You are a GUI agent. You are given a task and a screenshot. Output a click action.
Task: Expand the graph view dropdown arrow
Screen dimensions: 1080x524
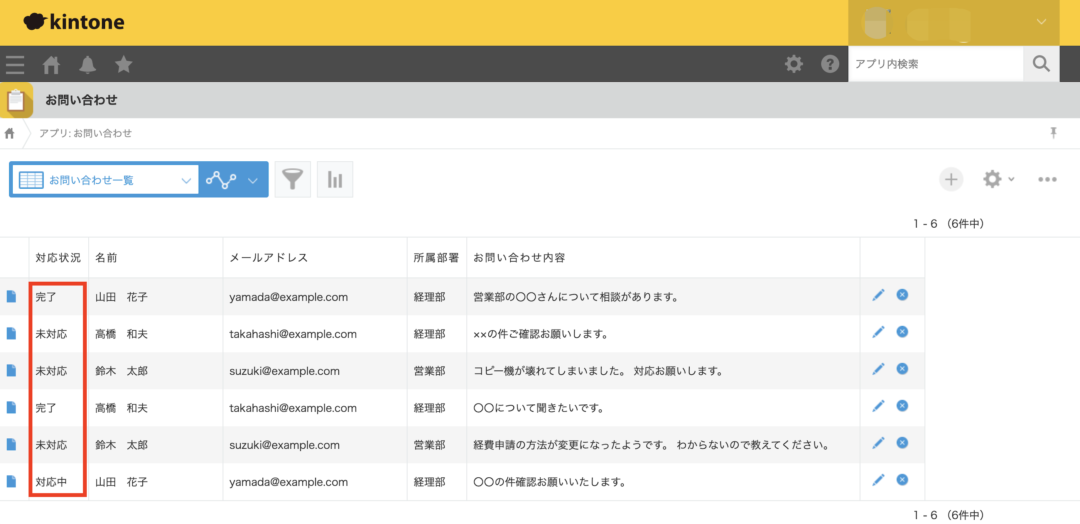252,180
